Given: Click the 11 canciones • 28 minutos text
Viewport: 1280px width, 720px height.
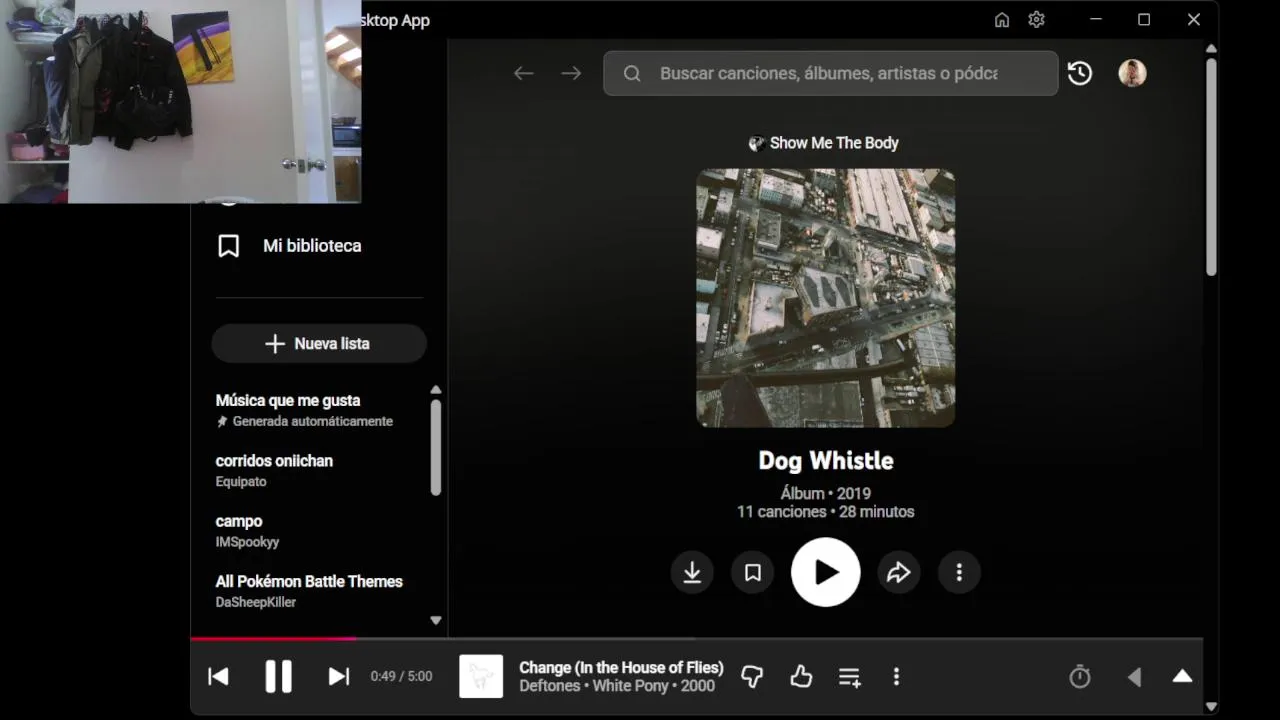Looking at the screenshot, I should pyautogui.click(x=826, y=511).
